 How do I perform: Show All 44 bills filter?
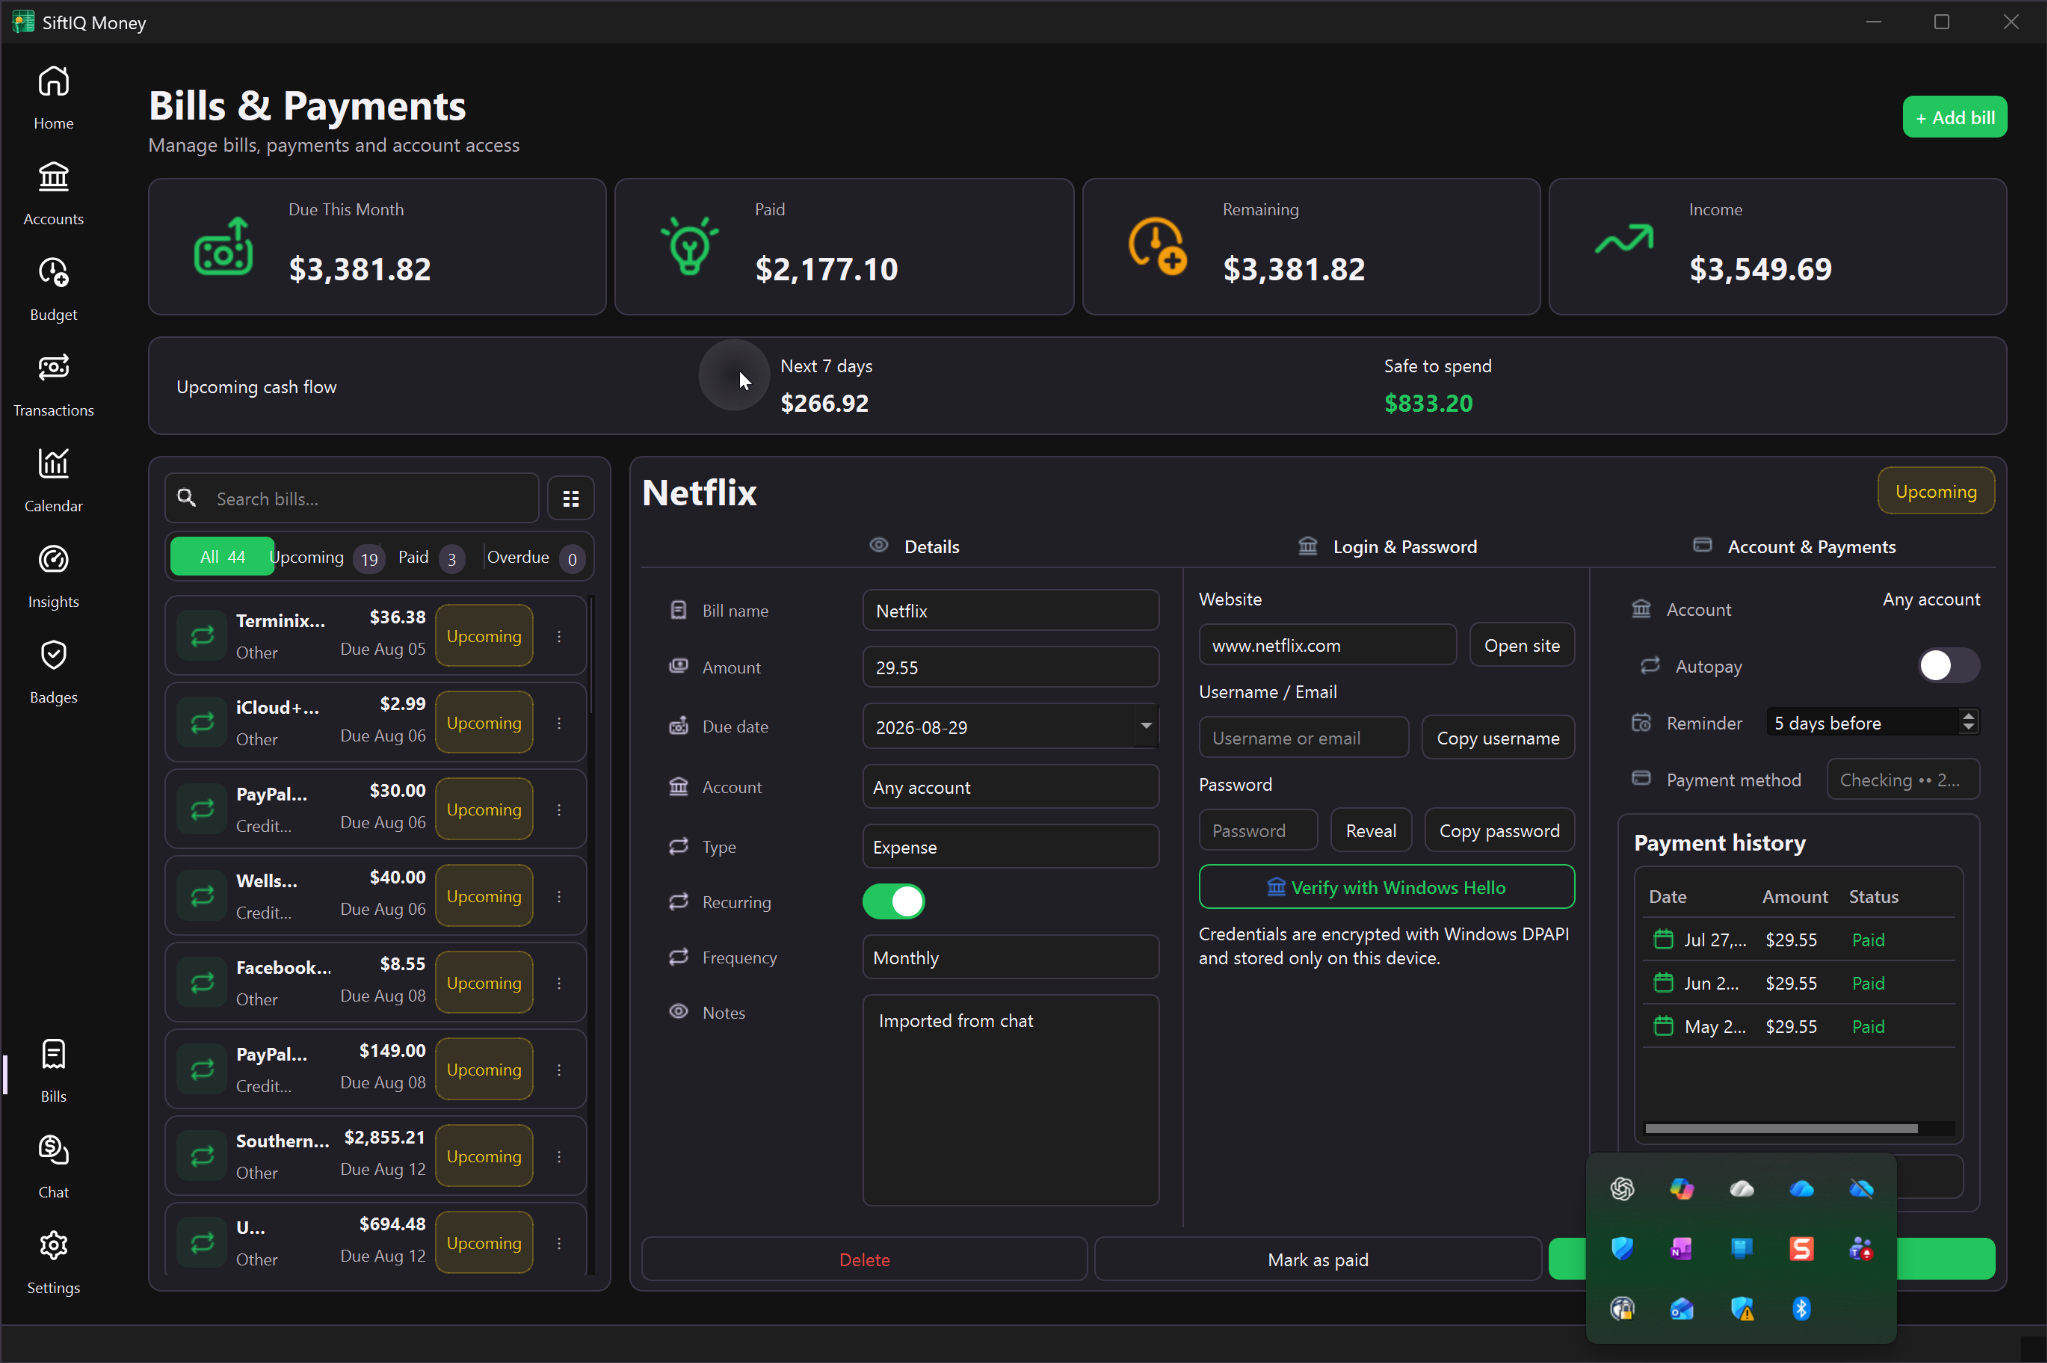(222, 557)
